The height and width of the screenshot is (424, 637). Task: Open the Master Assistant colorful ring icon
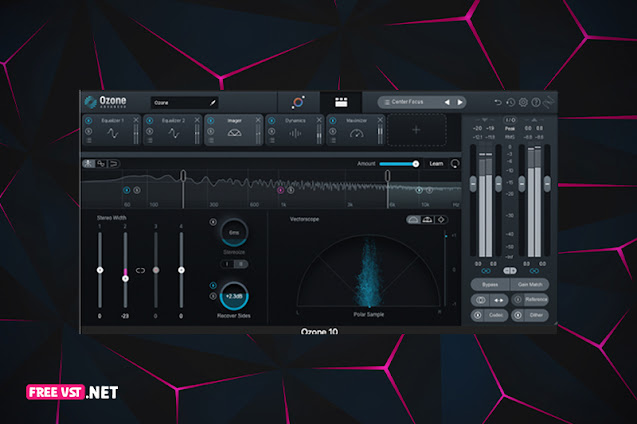tap(298, 102)
